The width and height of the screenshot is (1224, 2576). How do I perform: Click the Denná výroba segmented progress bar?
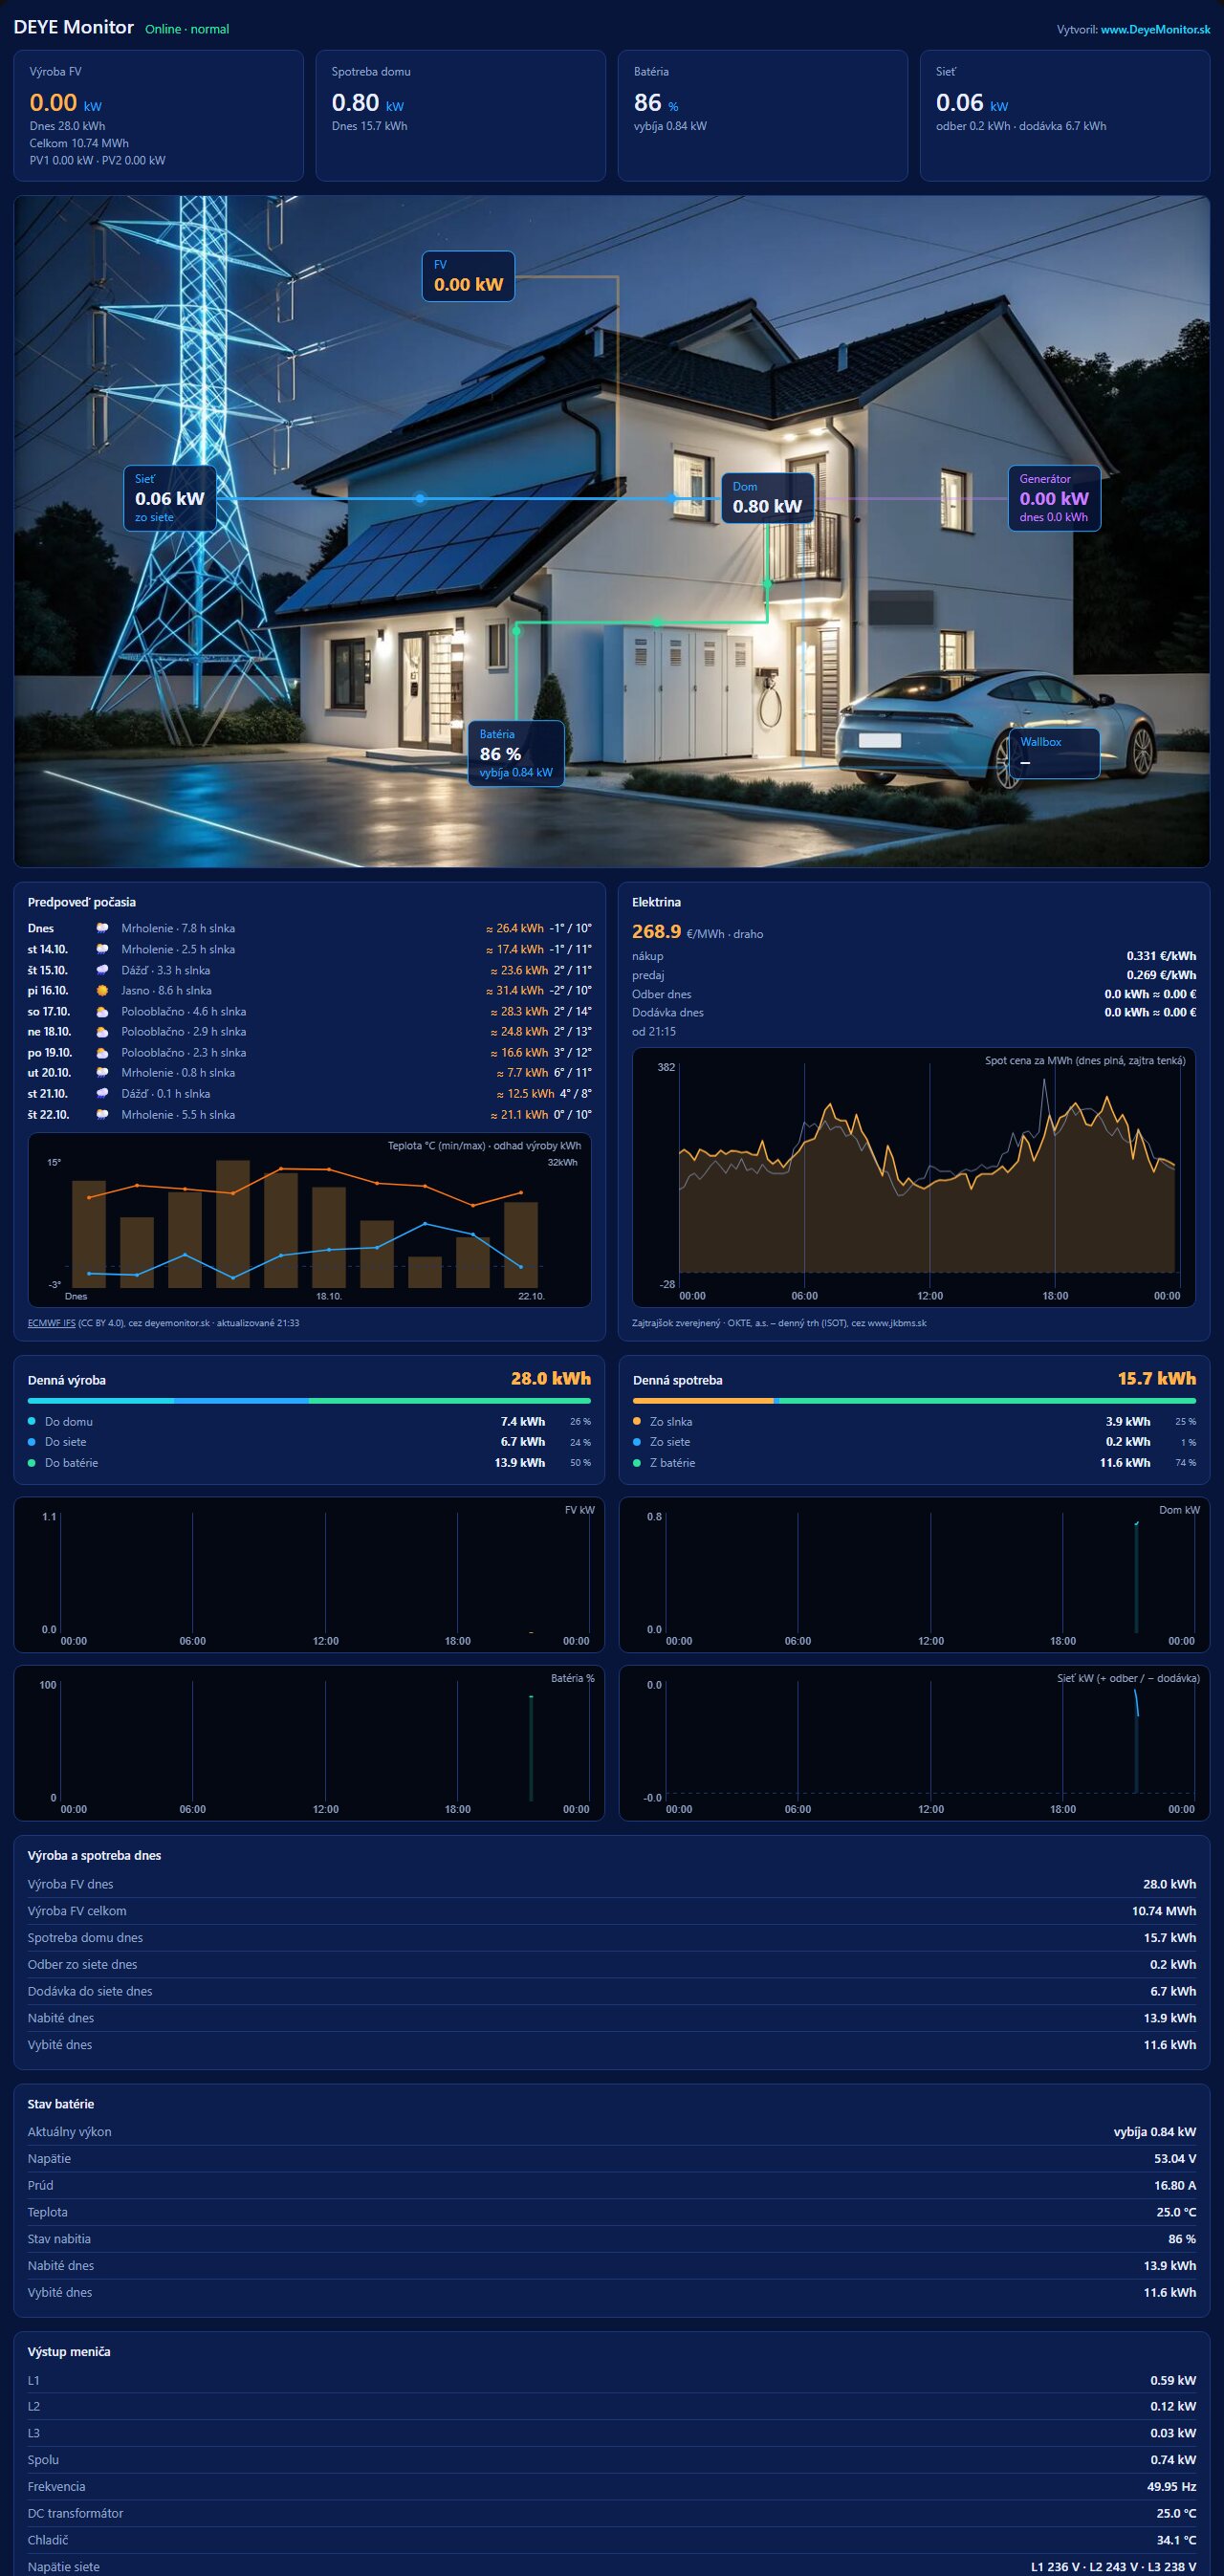[x=309, y=1401]
